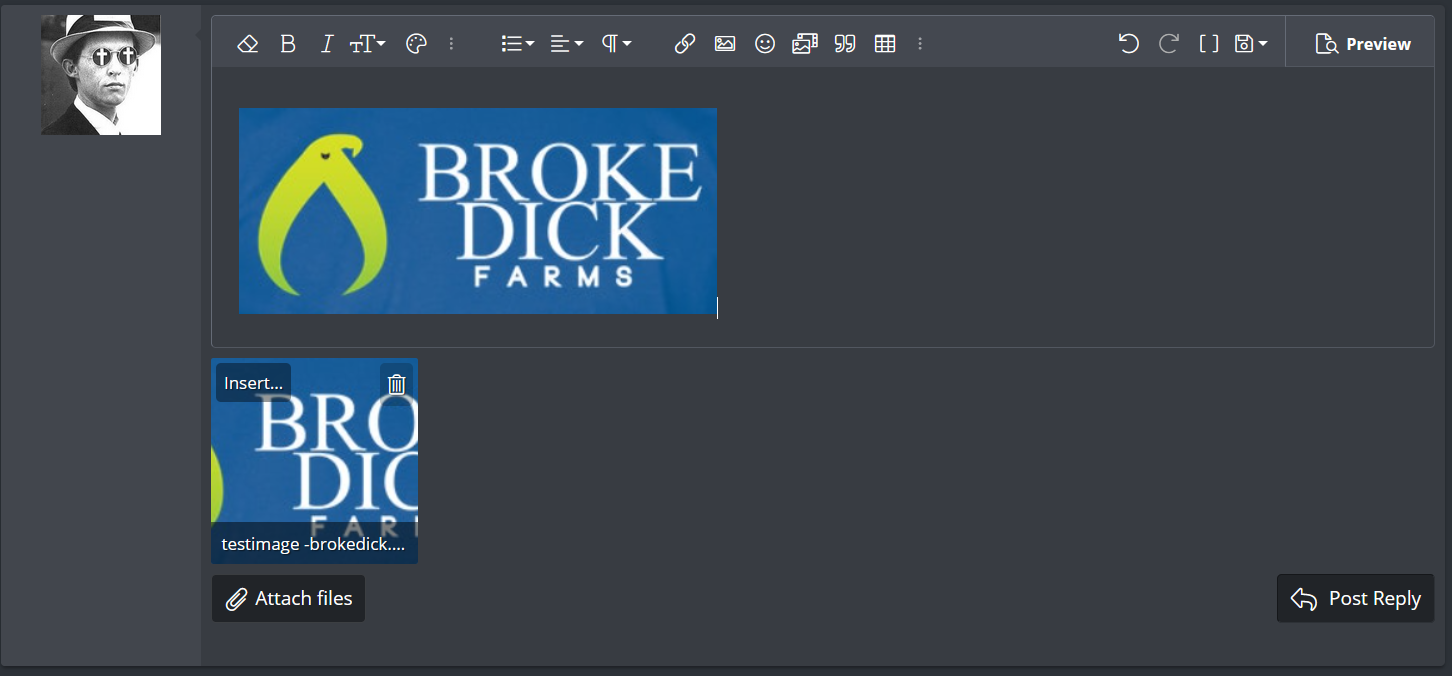Viewport: 1452px width, 676px height.
Task: Click the user avatar picture
Action: [x=101, y=75]
